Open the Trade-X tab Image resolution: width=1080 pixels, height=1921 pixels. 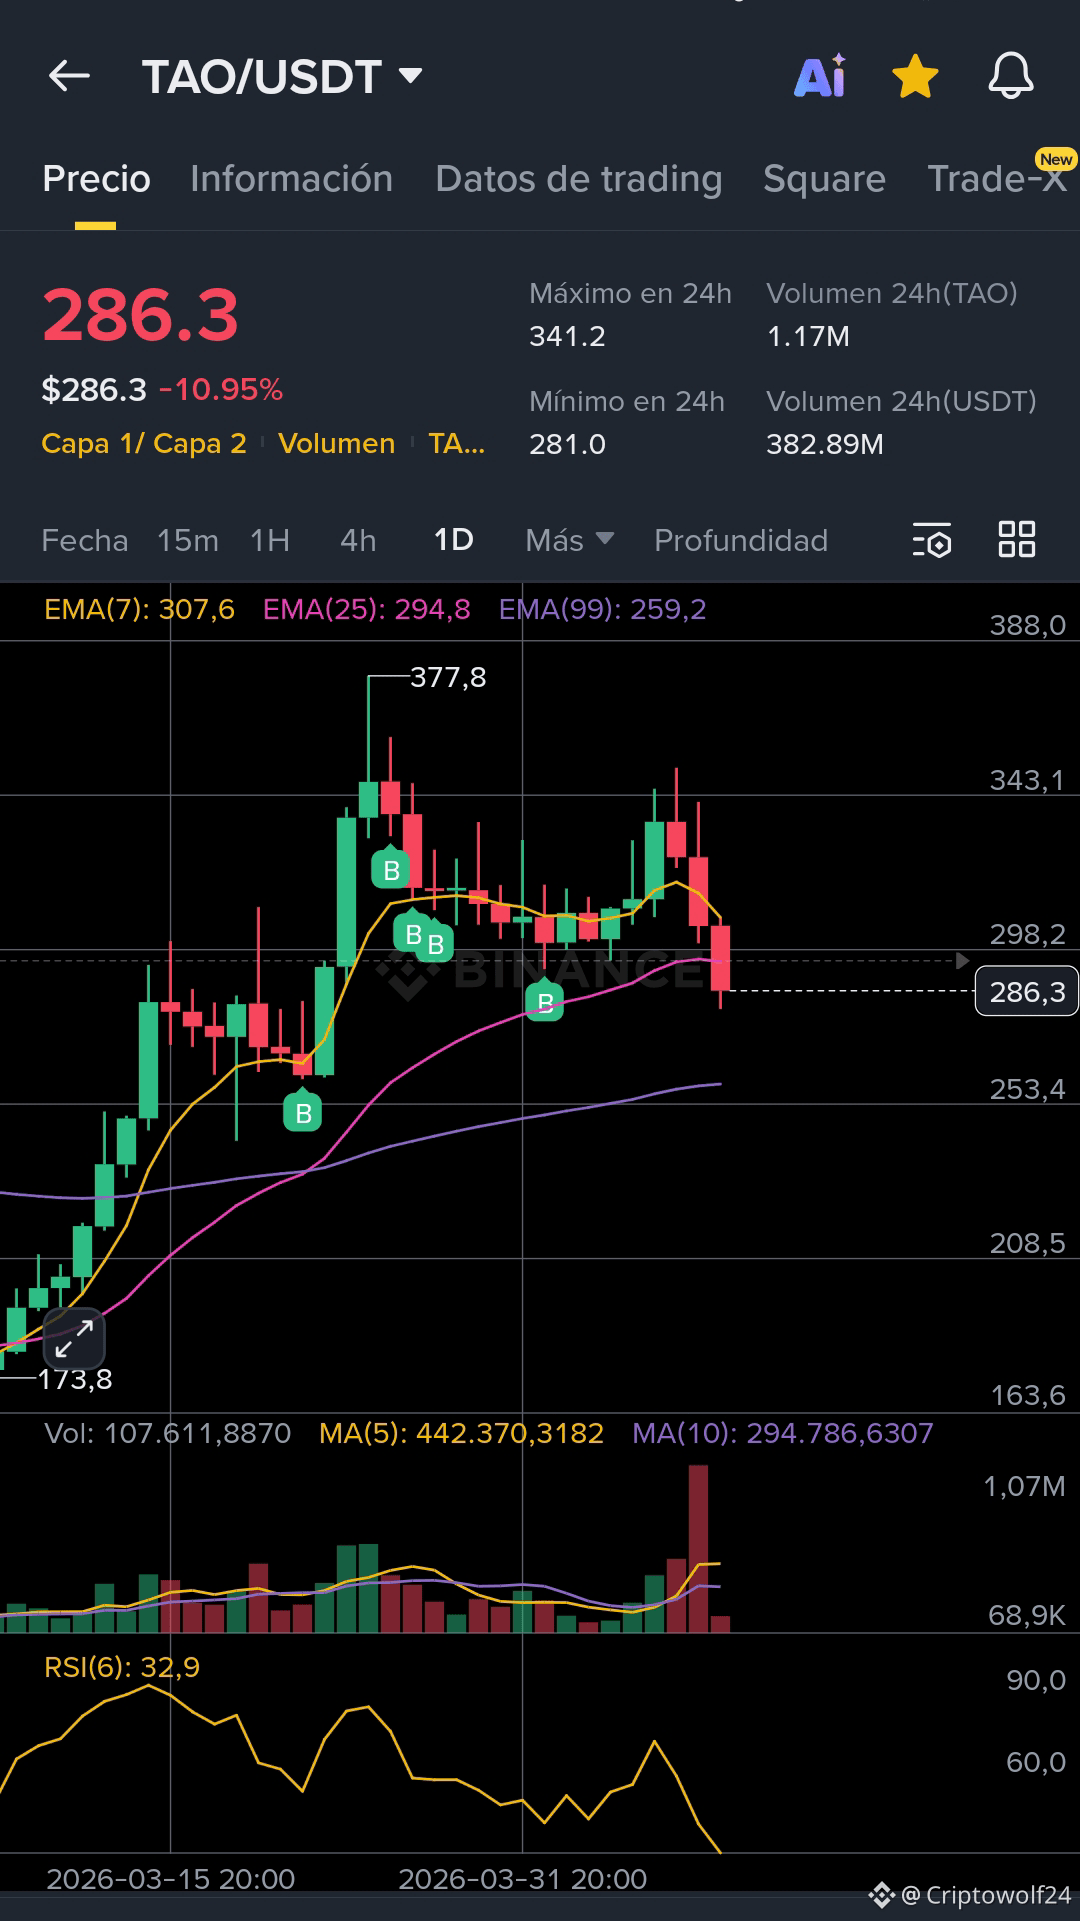[996, 179]
